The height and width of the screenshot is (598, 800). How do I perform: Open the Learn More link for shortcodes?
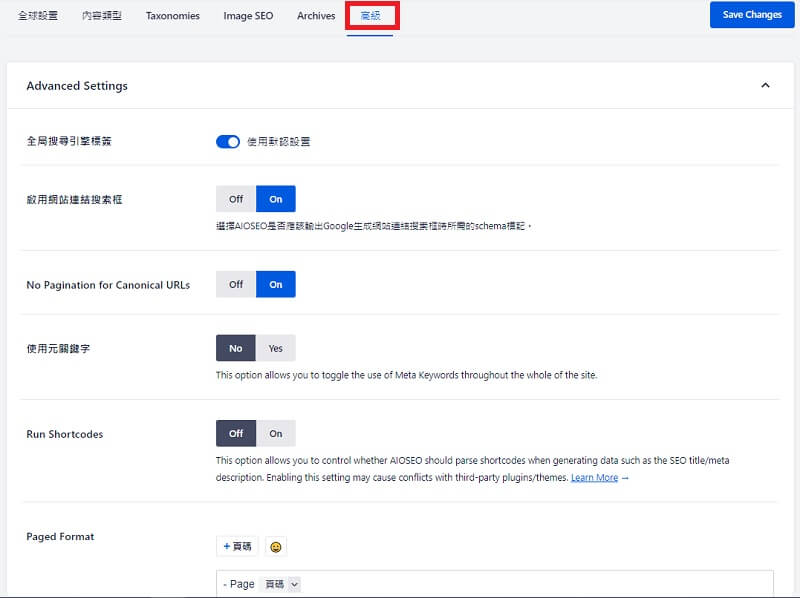pyautogui.click(x=594, y=478)
